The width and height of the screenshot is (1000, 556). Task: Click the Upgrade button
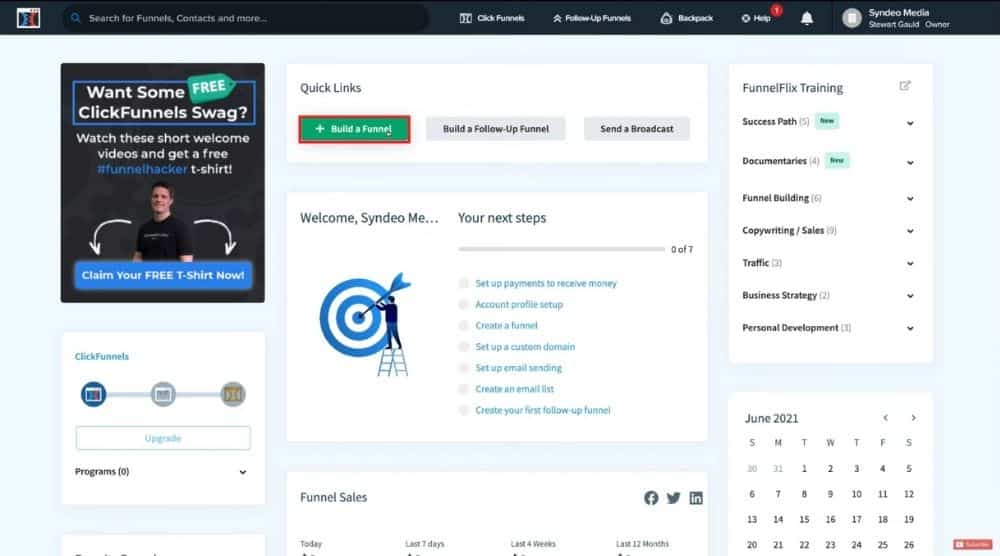[163, 438]
